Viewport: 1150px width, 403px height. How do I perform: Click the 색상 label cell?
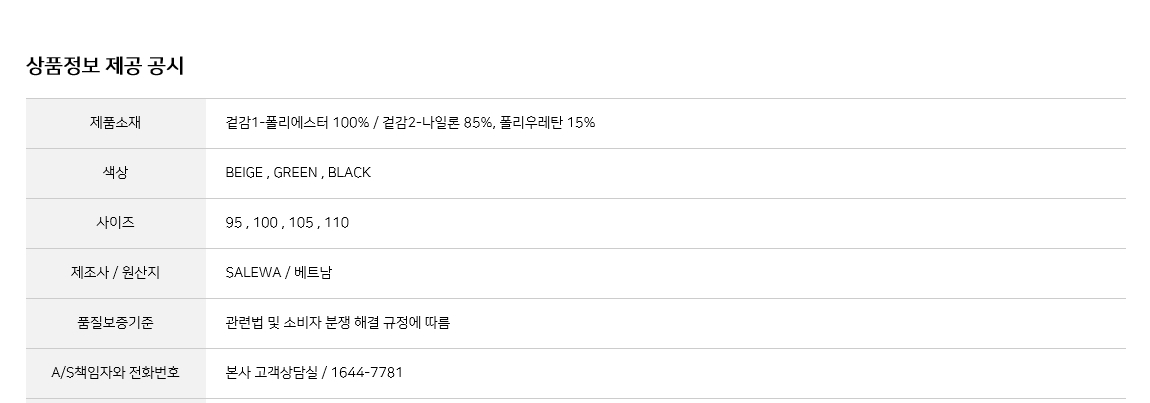(x=115, y=173)
